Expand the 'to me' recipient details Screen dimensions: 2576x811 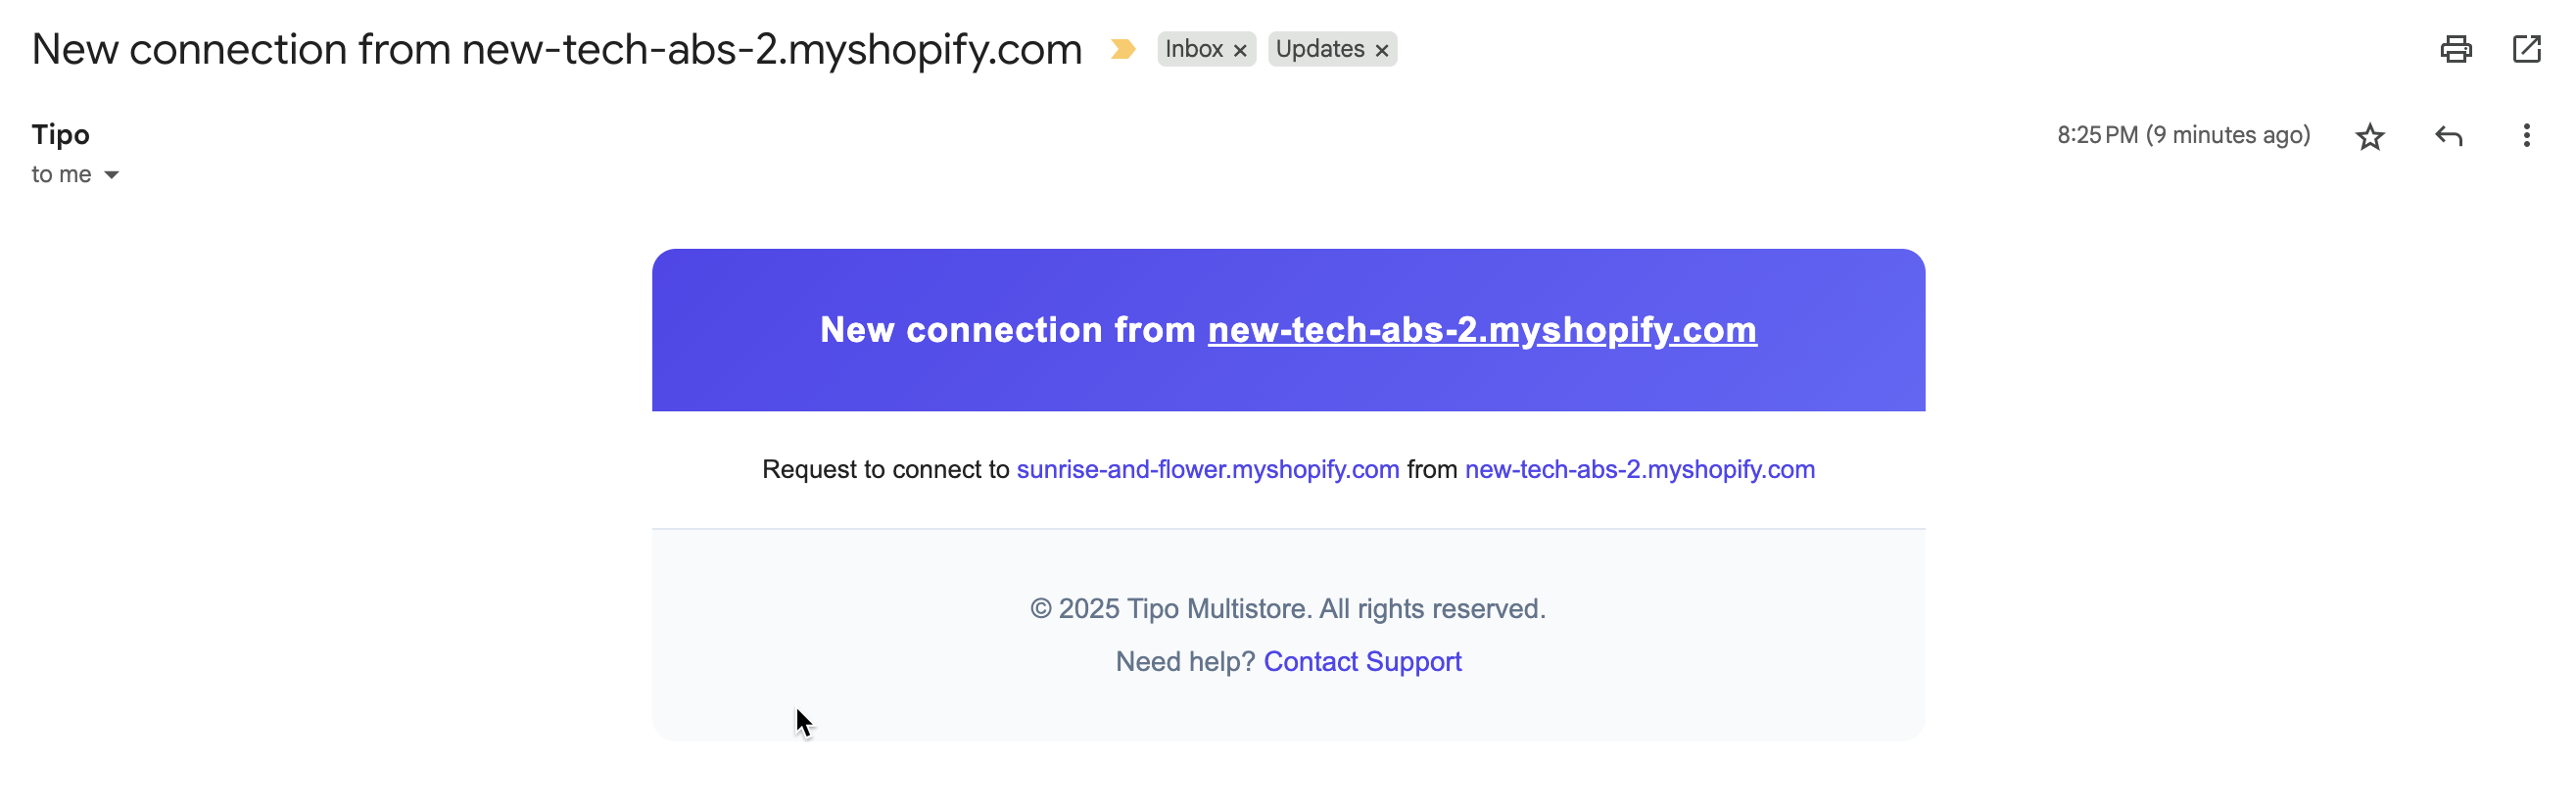click(112, 175)
